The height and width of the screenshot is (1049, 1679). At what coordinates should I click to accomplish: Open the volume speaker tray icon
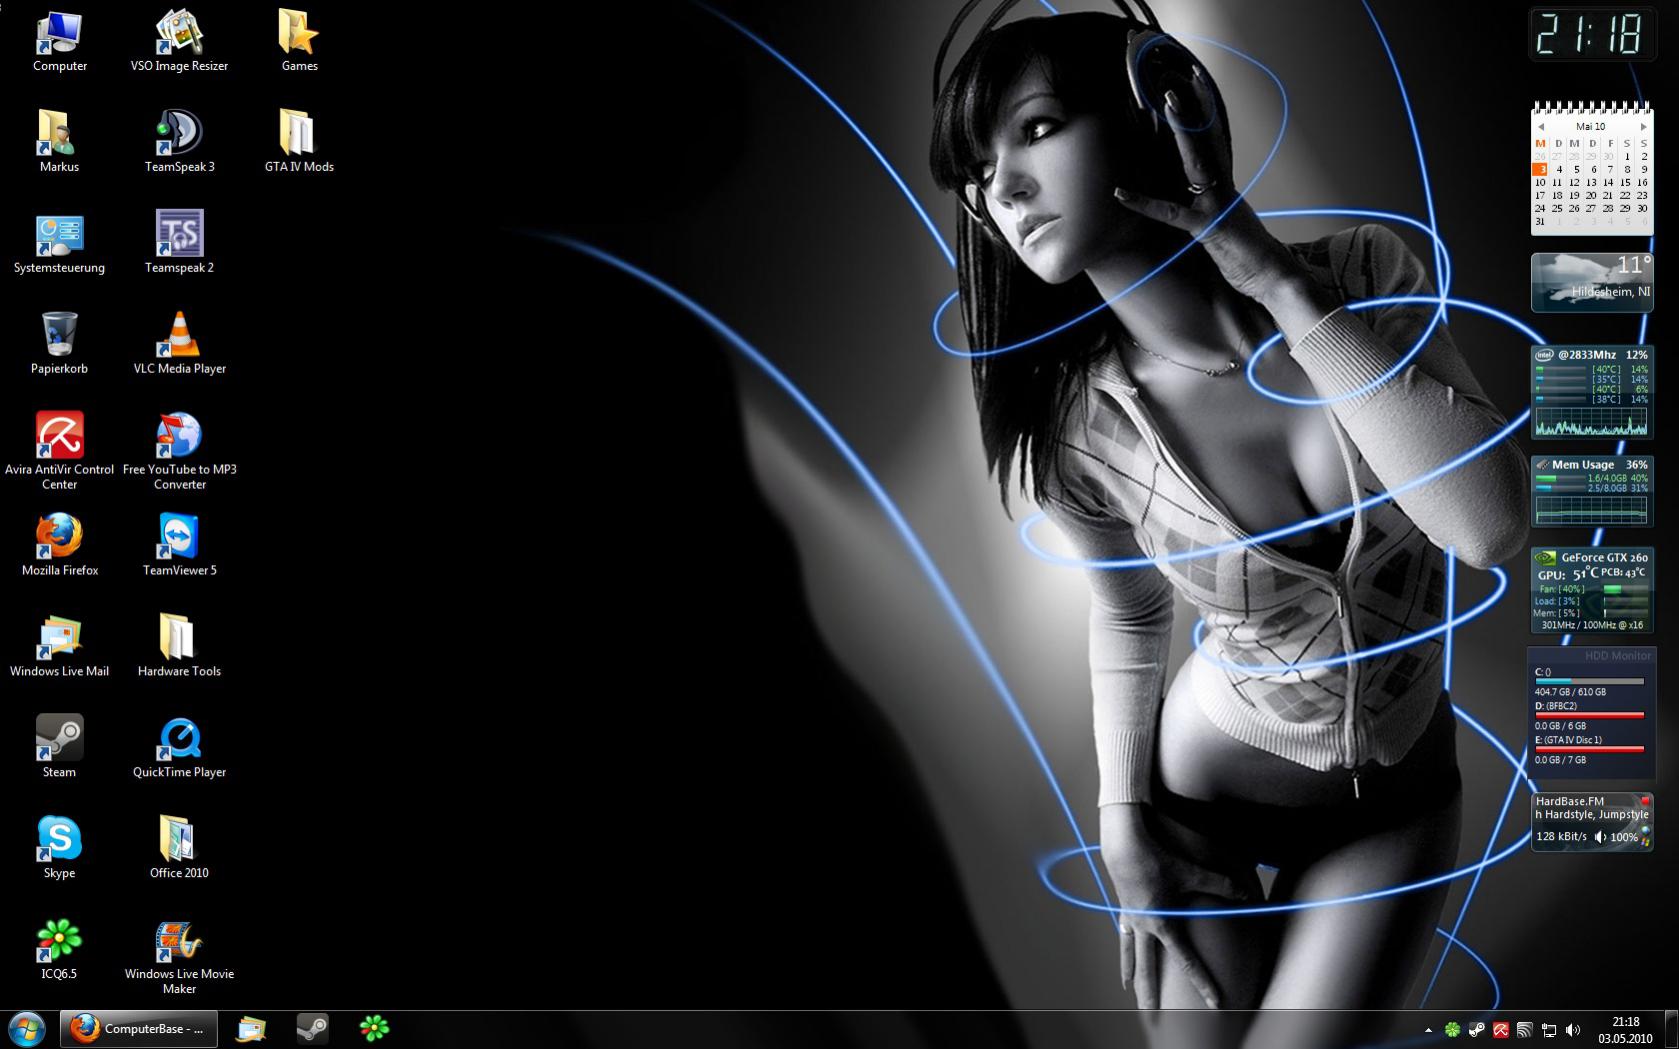[x=1573, y=1030]
